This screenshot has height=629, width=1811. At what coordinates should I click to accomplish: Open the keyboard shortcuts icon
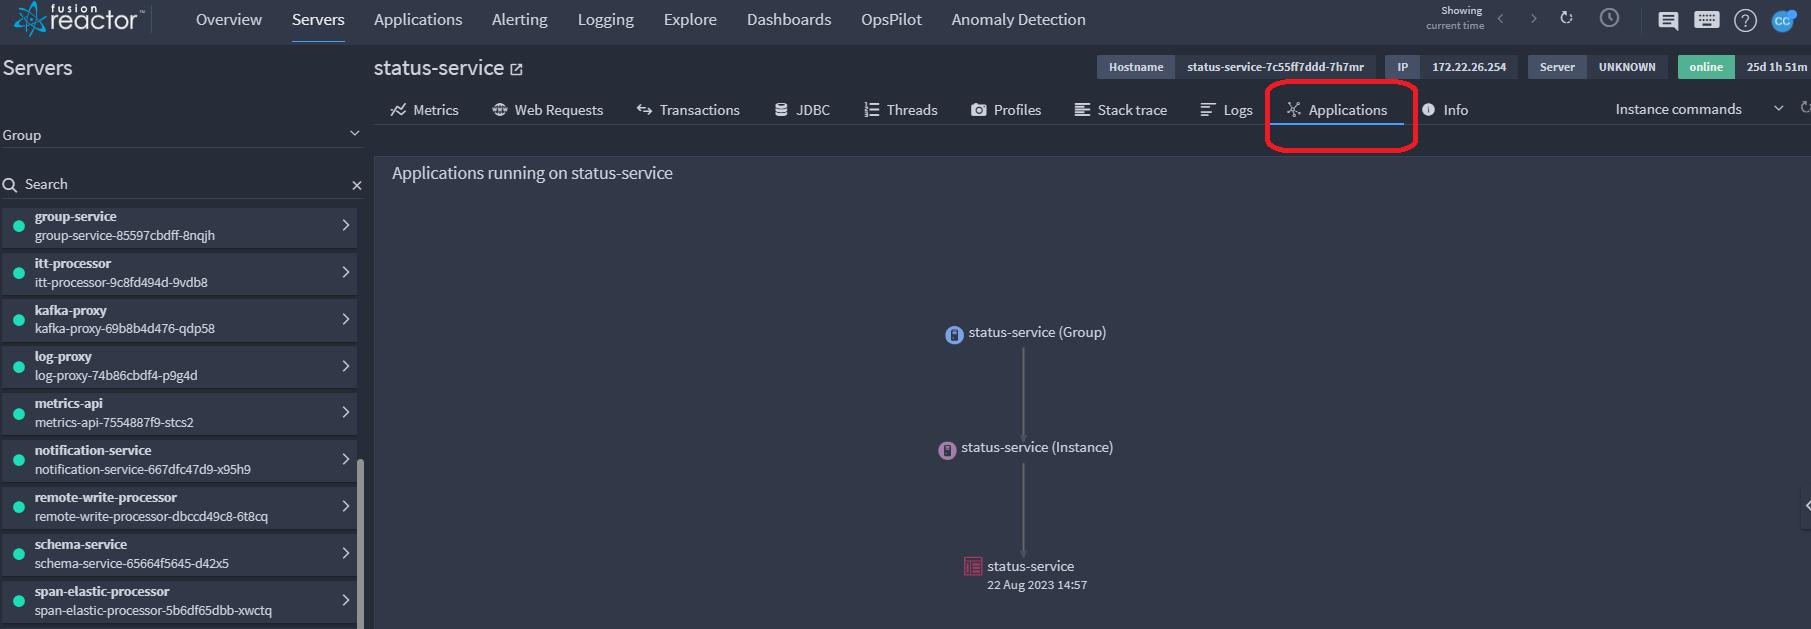(x=1707, y=20)
